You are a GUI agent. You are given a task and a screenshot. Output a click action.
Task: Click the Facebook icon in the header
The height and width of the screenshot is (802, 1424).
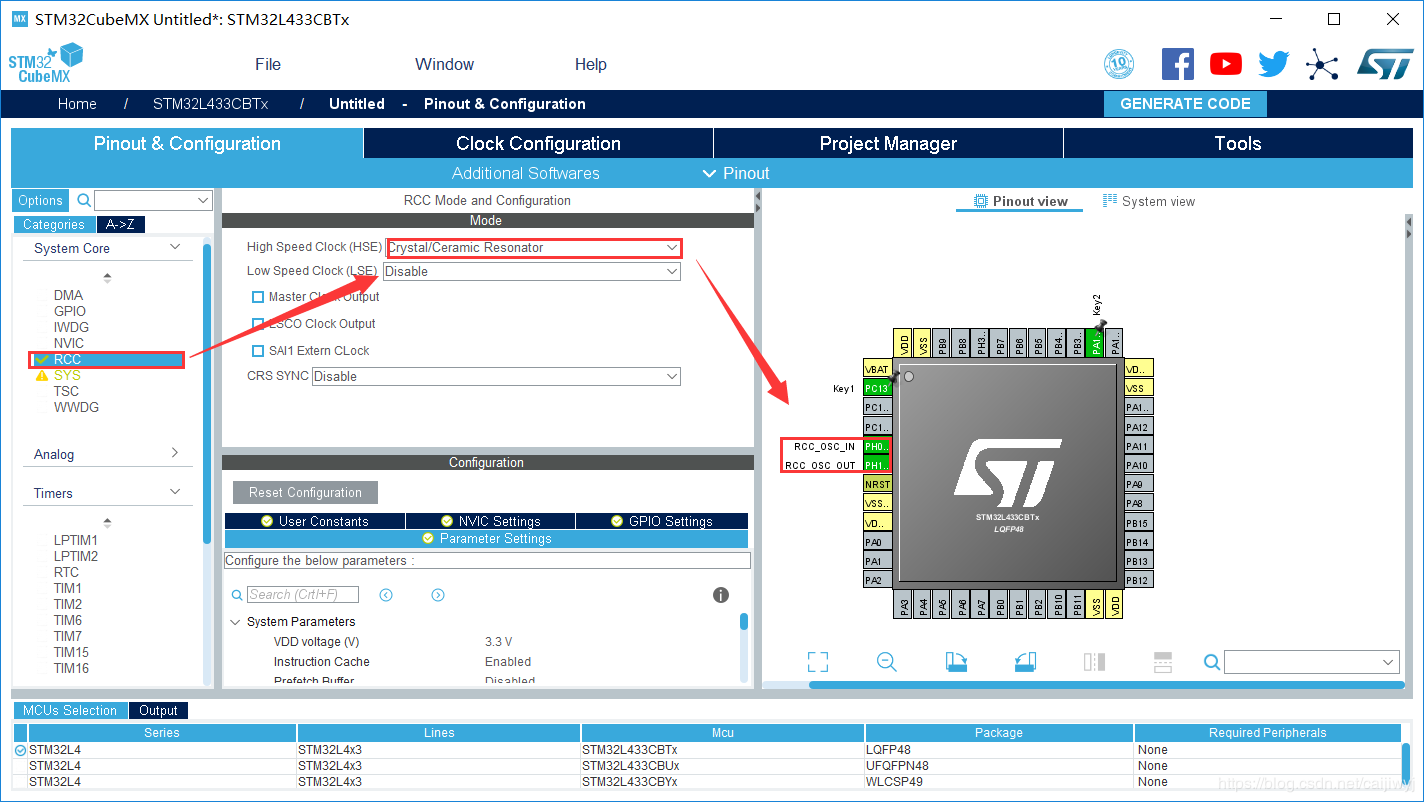1177,65
